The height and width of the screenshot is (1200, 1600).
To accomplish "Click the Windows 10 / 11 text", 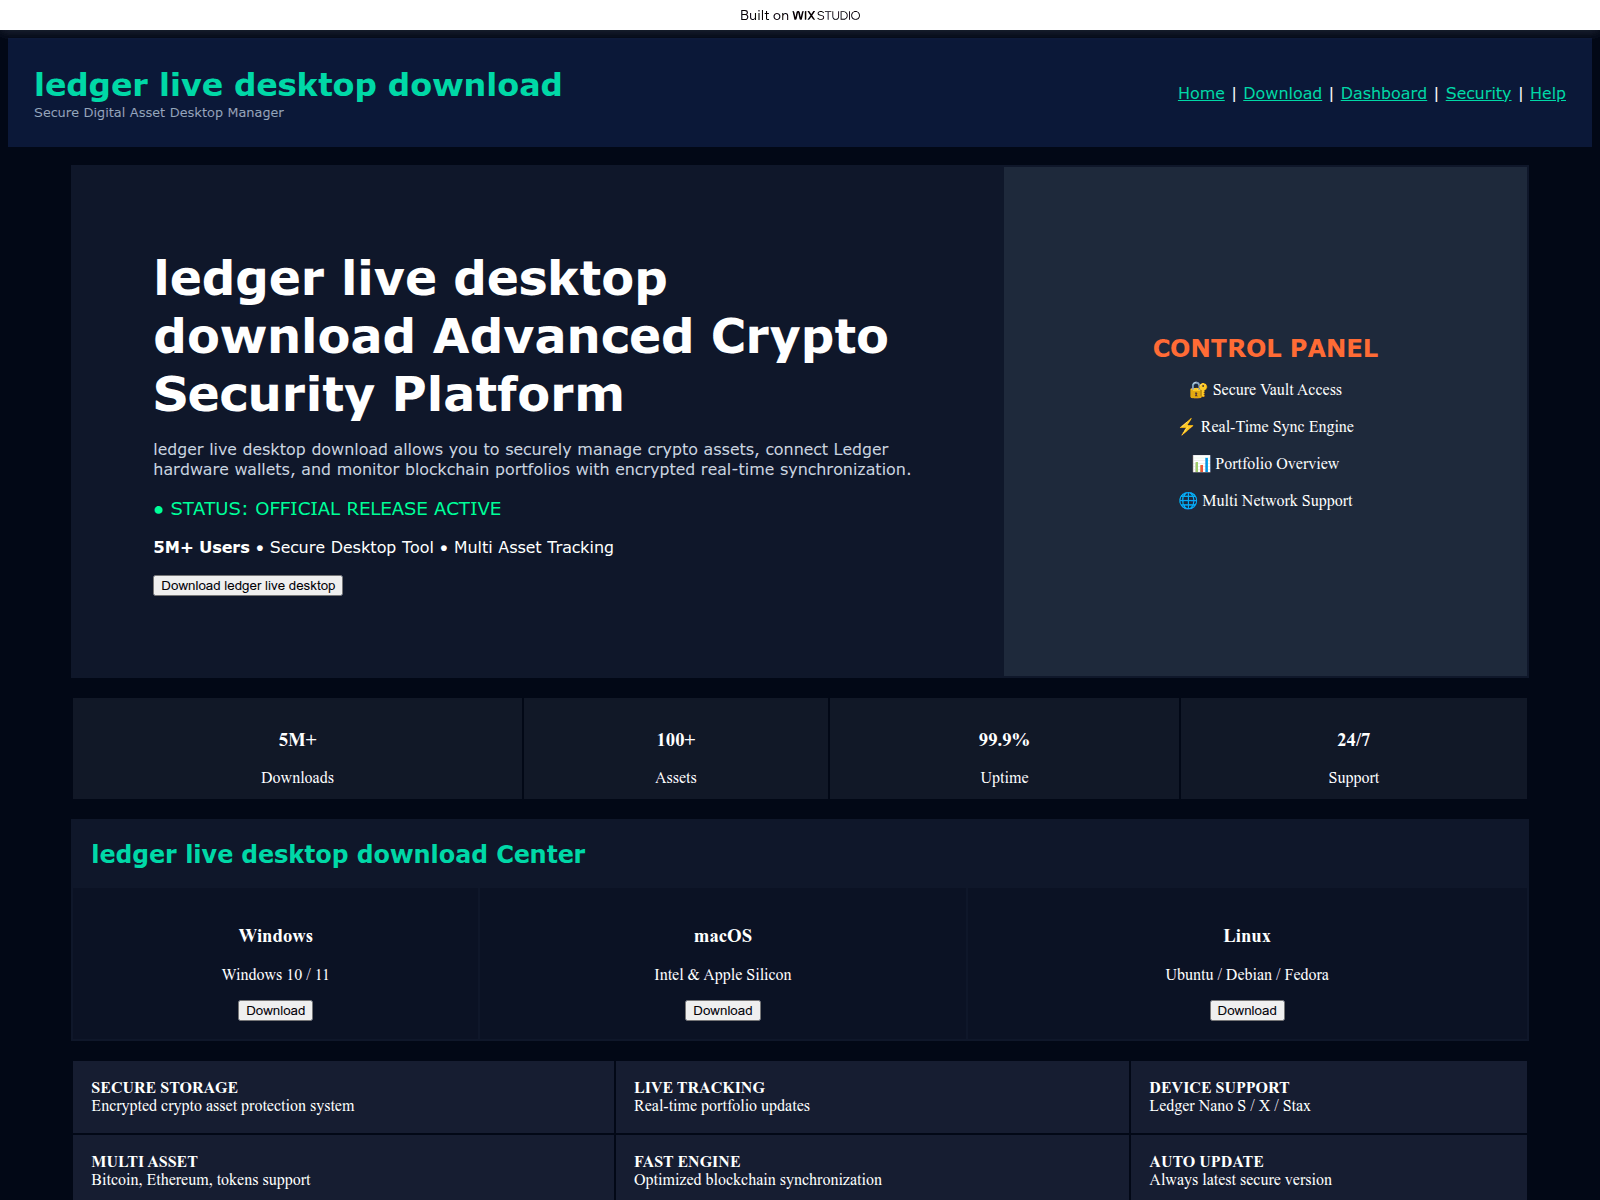I will pos(276,975).
